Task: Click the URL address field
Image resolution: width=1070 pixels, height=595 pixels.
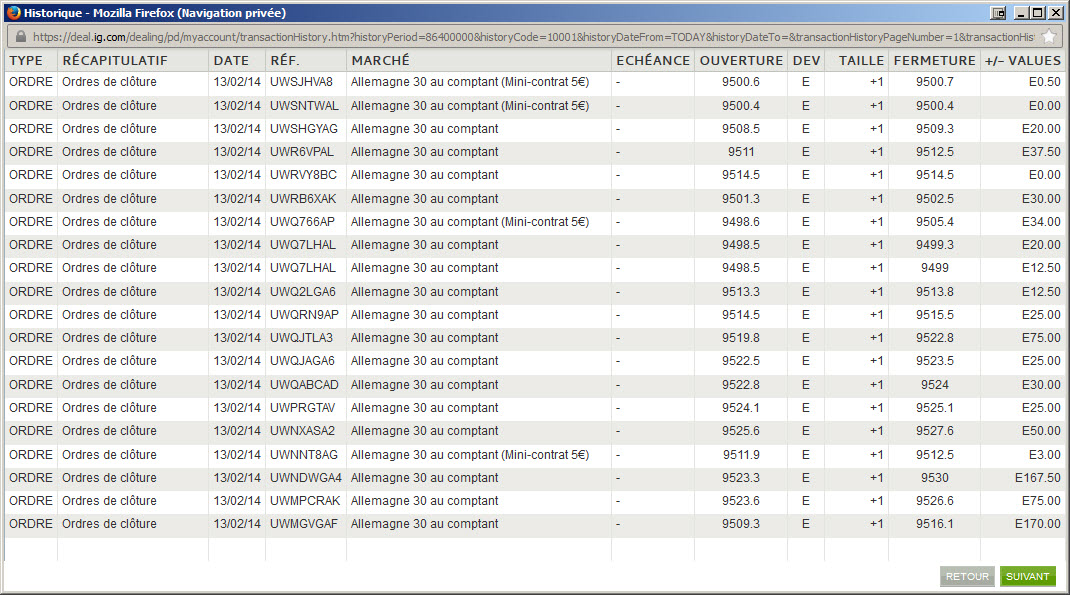Action: click(533, 37)
